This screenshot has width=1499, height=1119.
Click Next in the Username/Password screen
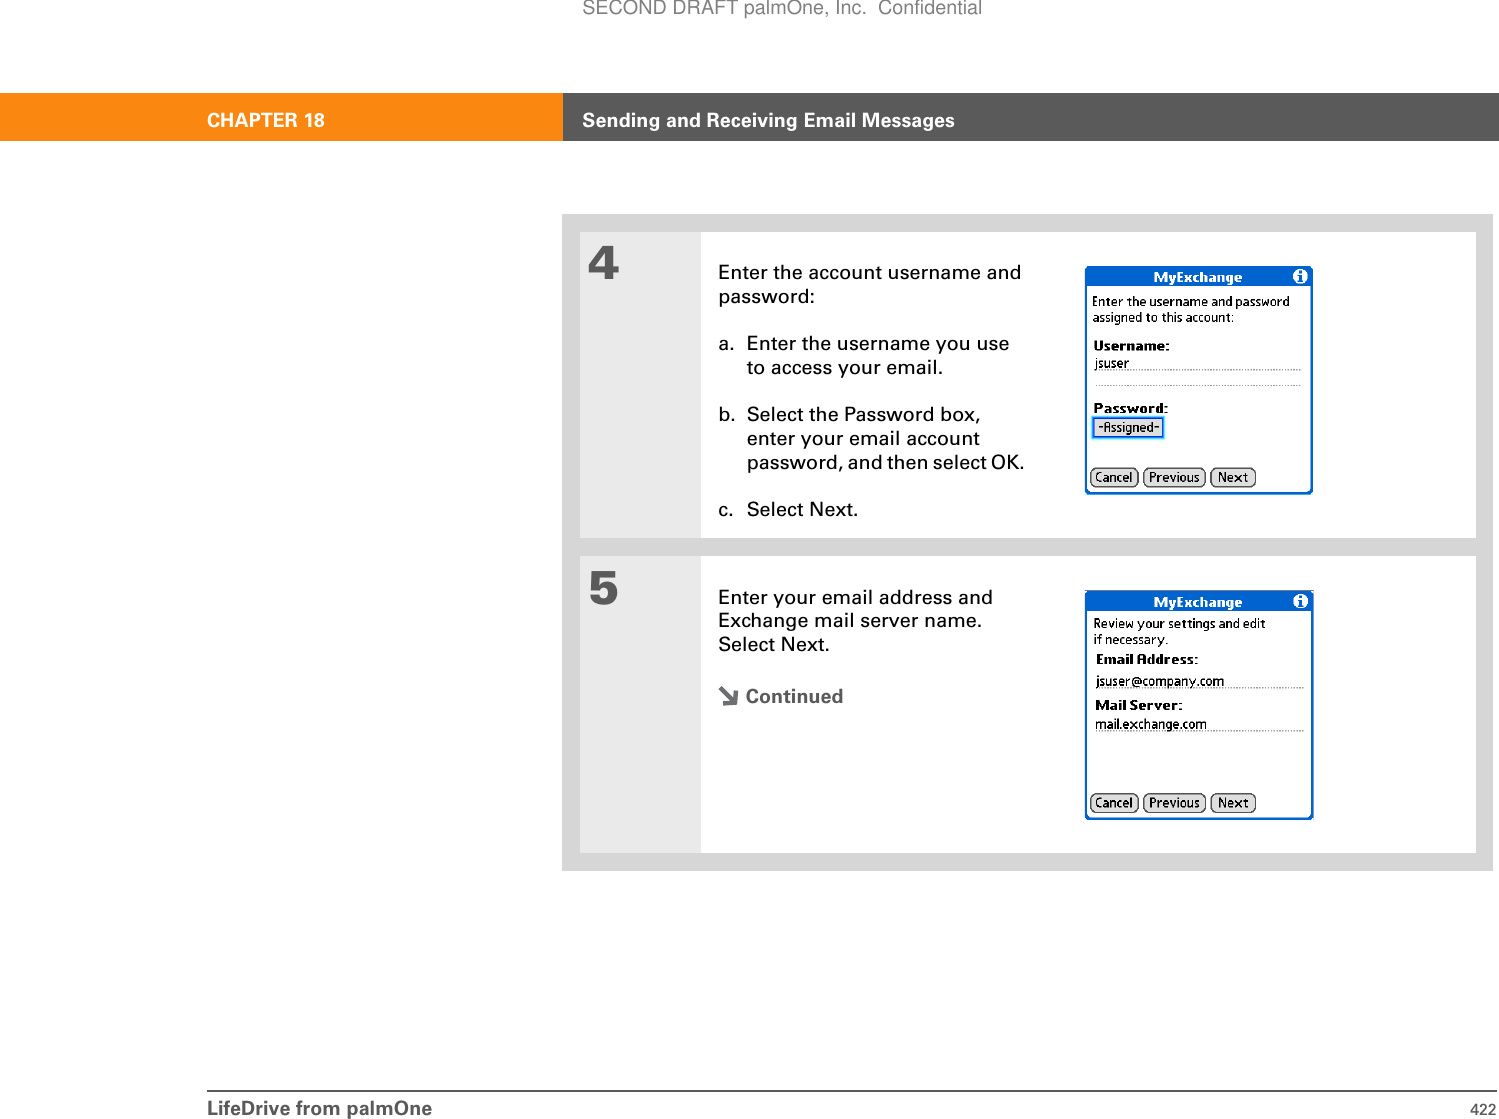tap(1233, 477)
